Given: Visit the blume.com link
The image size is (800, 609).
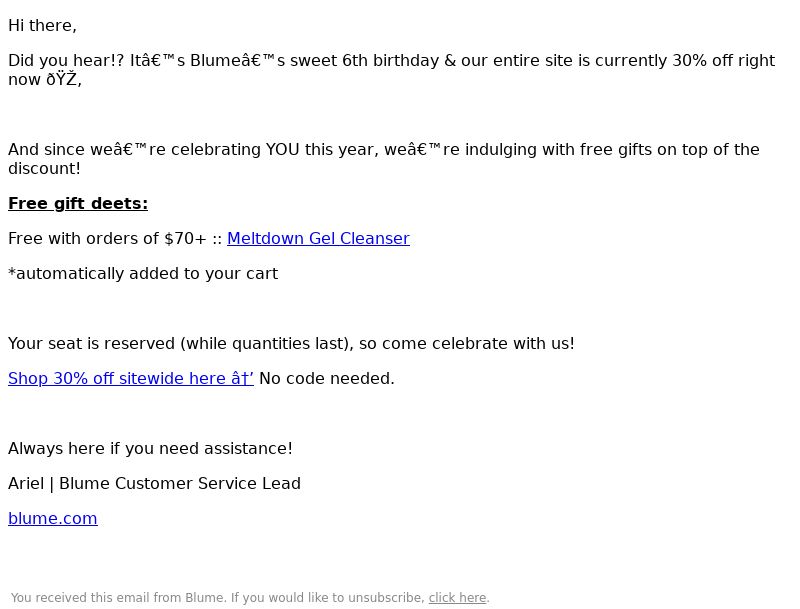Looking at the screenshot, I should [53, 518].
